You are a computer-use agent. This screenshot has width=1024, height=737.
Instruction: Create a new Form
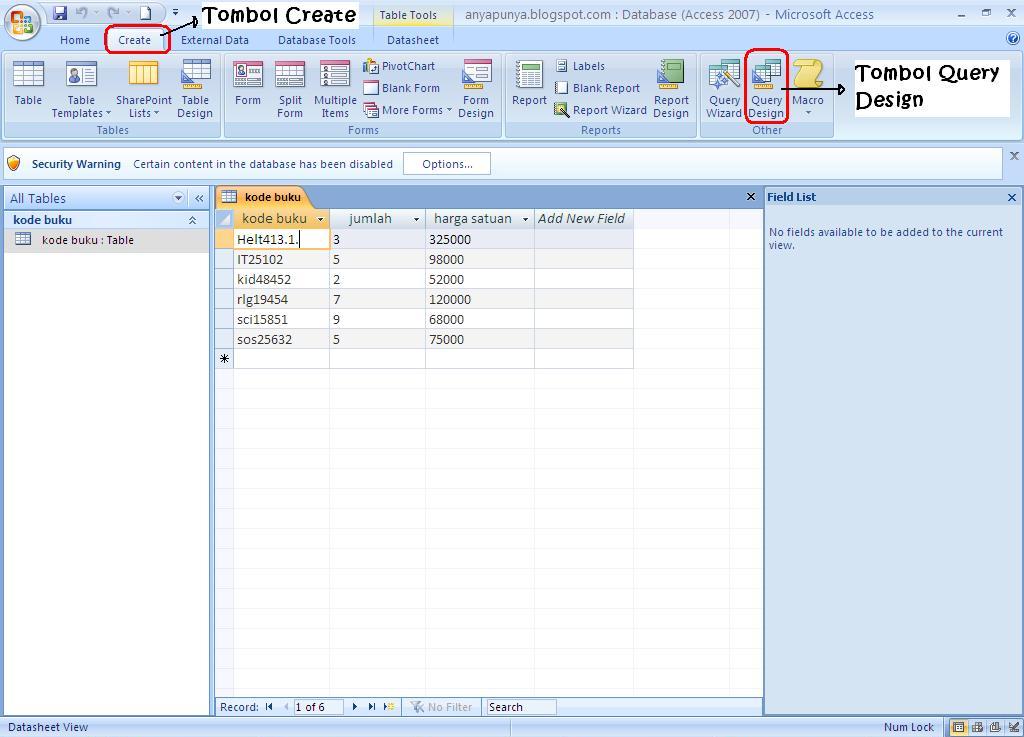click(248, 83)
